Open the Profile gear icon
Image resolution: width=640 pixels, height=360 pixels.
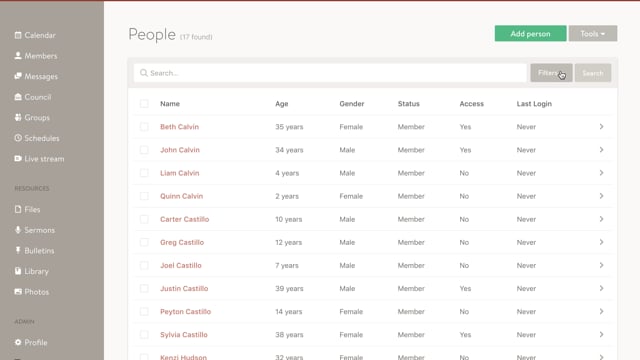[18, 342]
